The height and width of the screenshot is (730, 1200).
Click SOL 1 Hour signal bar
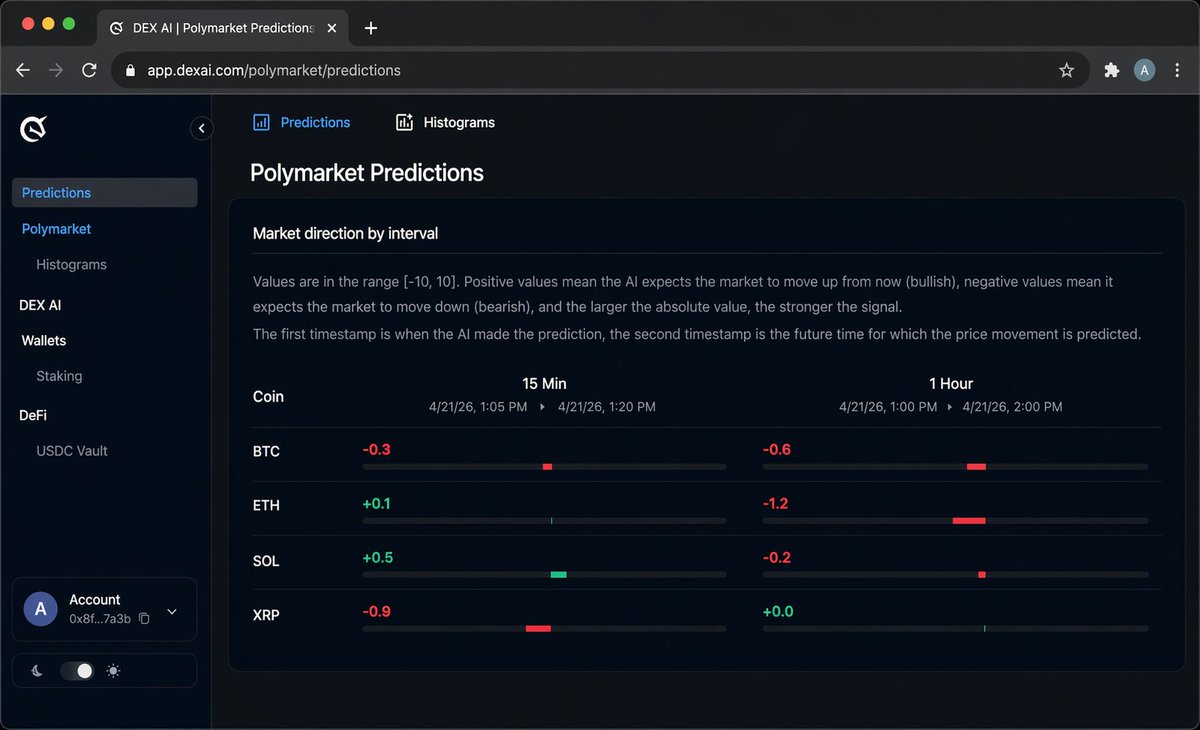point(955,574)
